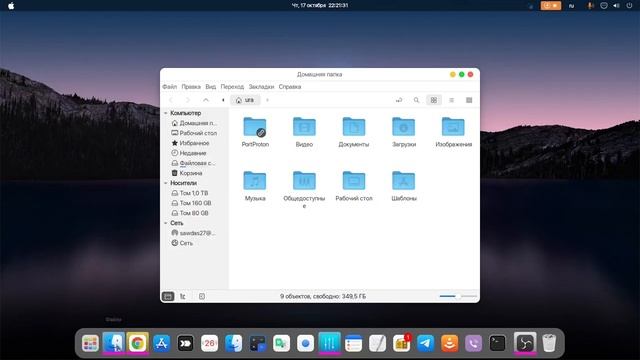Open the Вид menu
640x360 pixels.
coord(211,87)
